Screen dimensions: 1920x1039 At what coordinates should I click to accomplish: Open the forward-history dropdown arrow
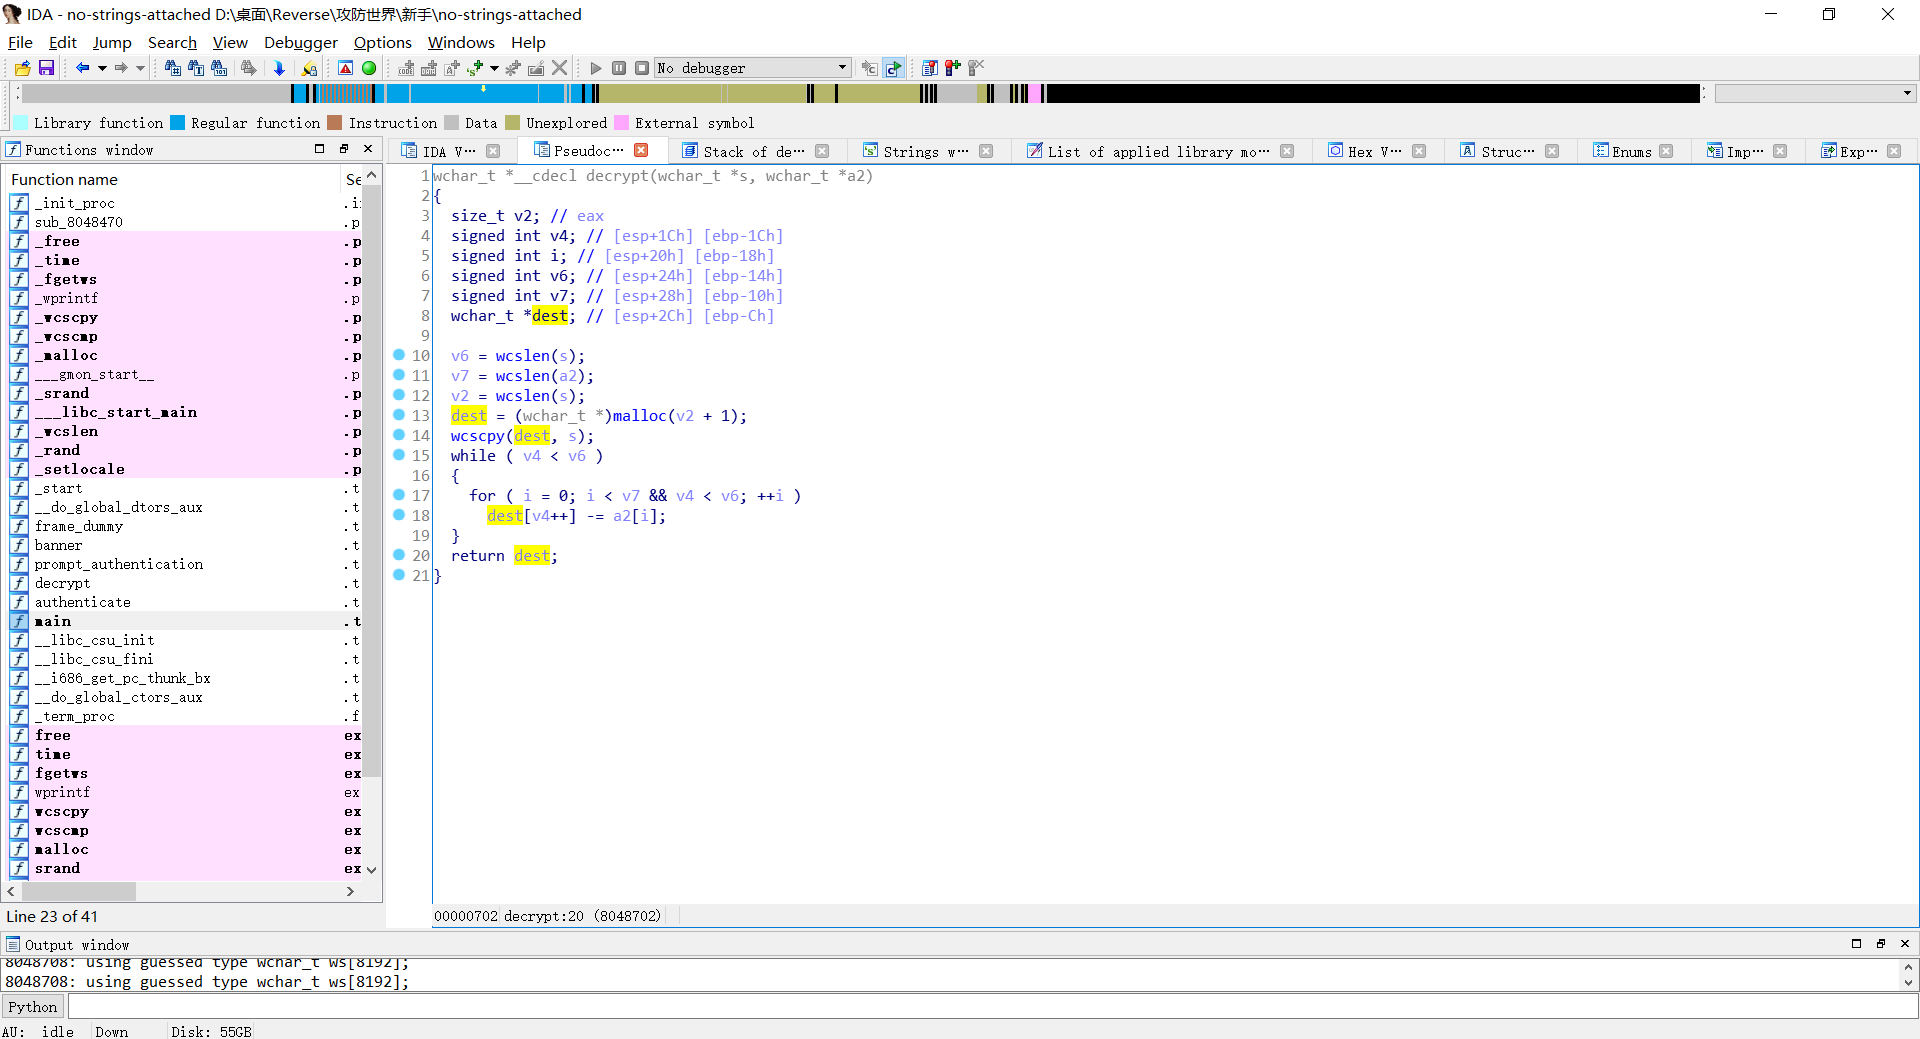coord(140,68)
